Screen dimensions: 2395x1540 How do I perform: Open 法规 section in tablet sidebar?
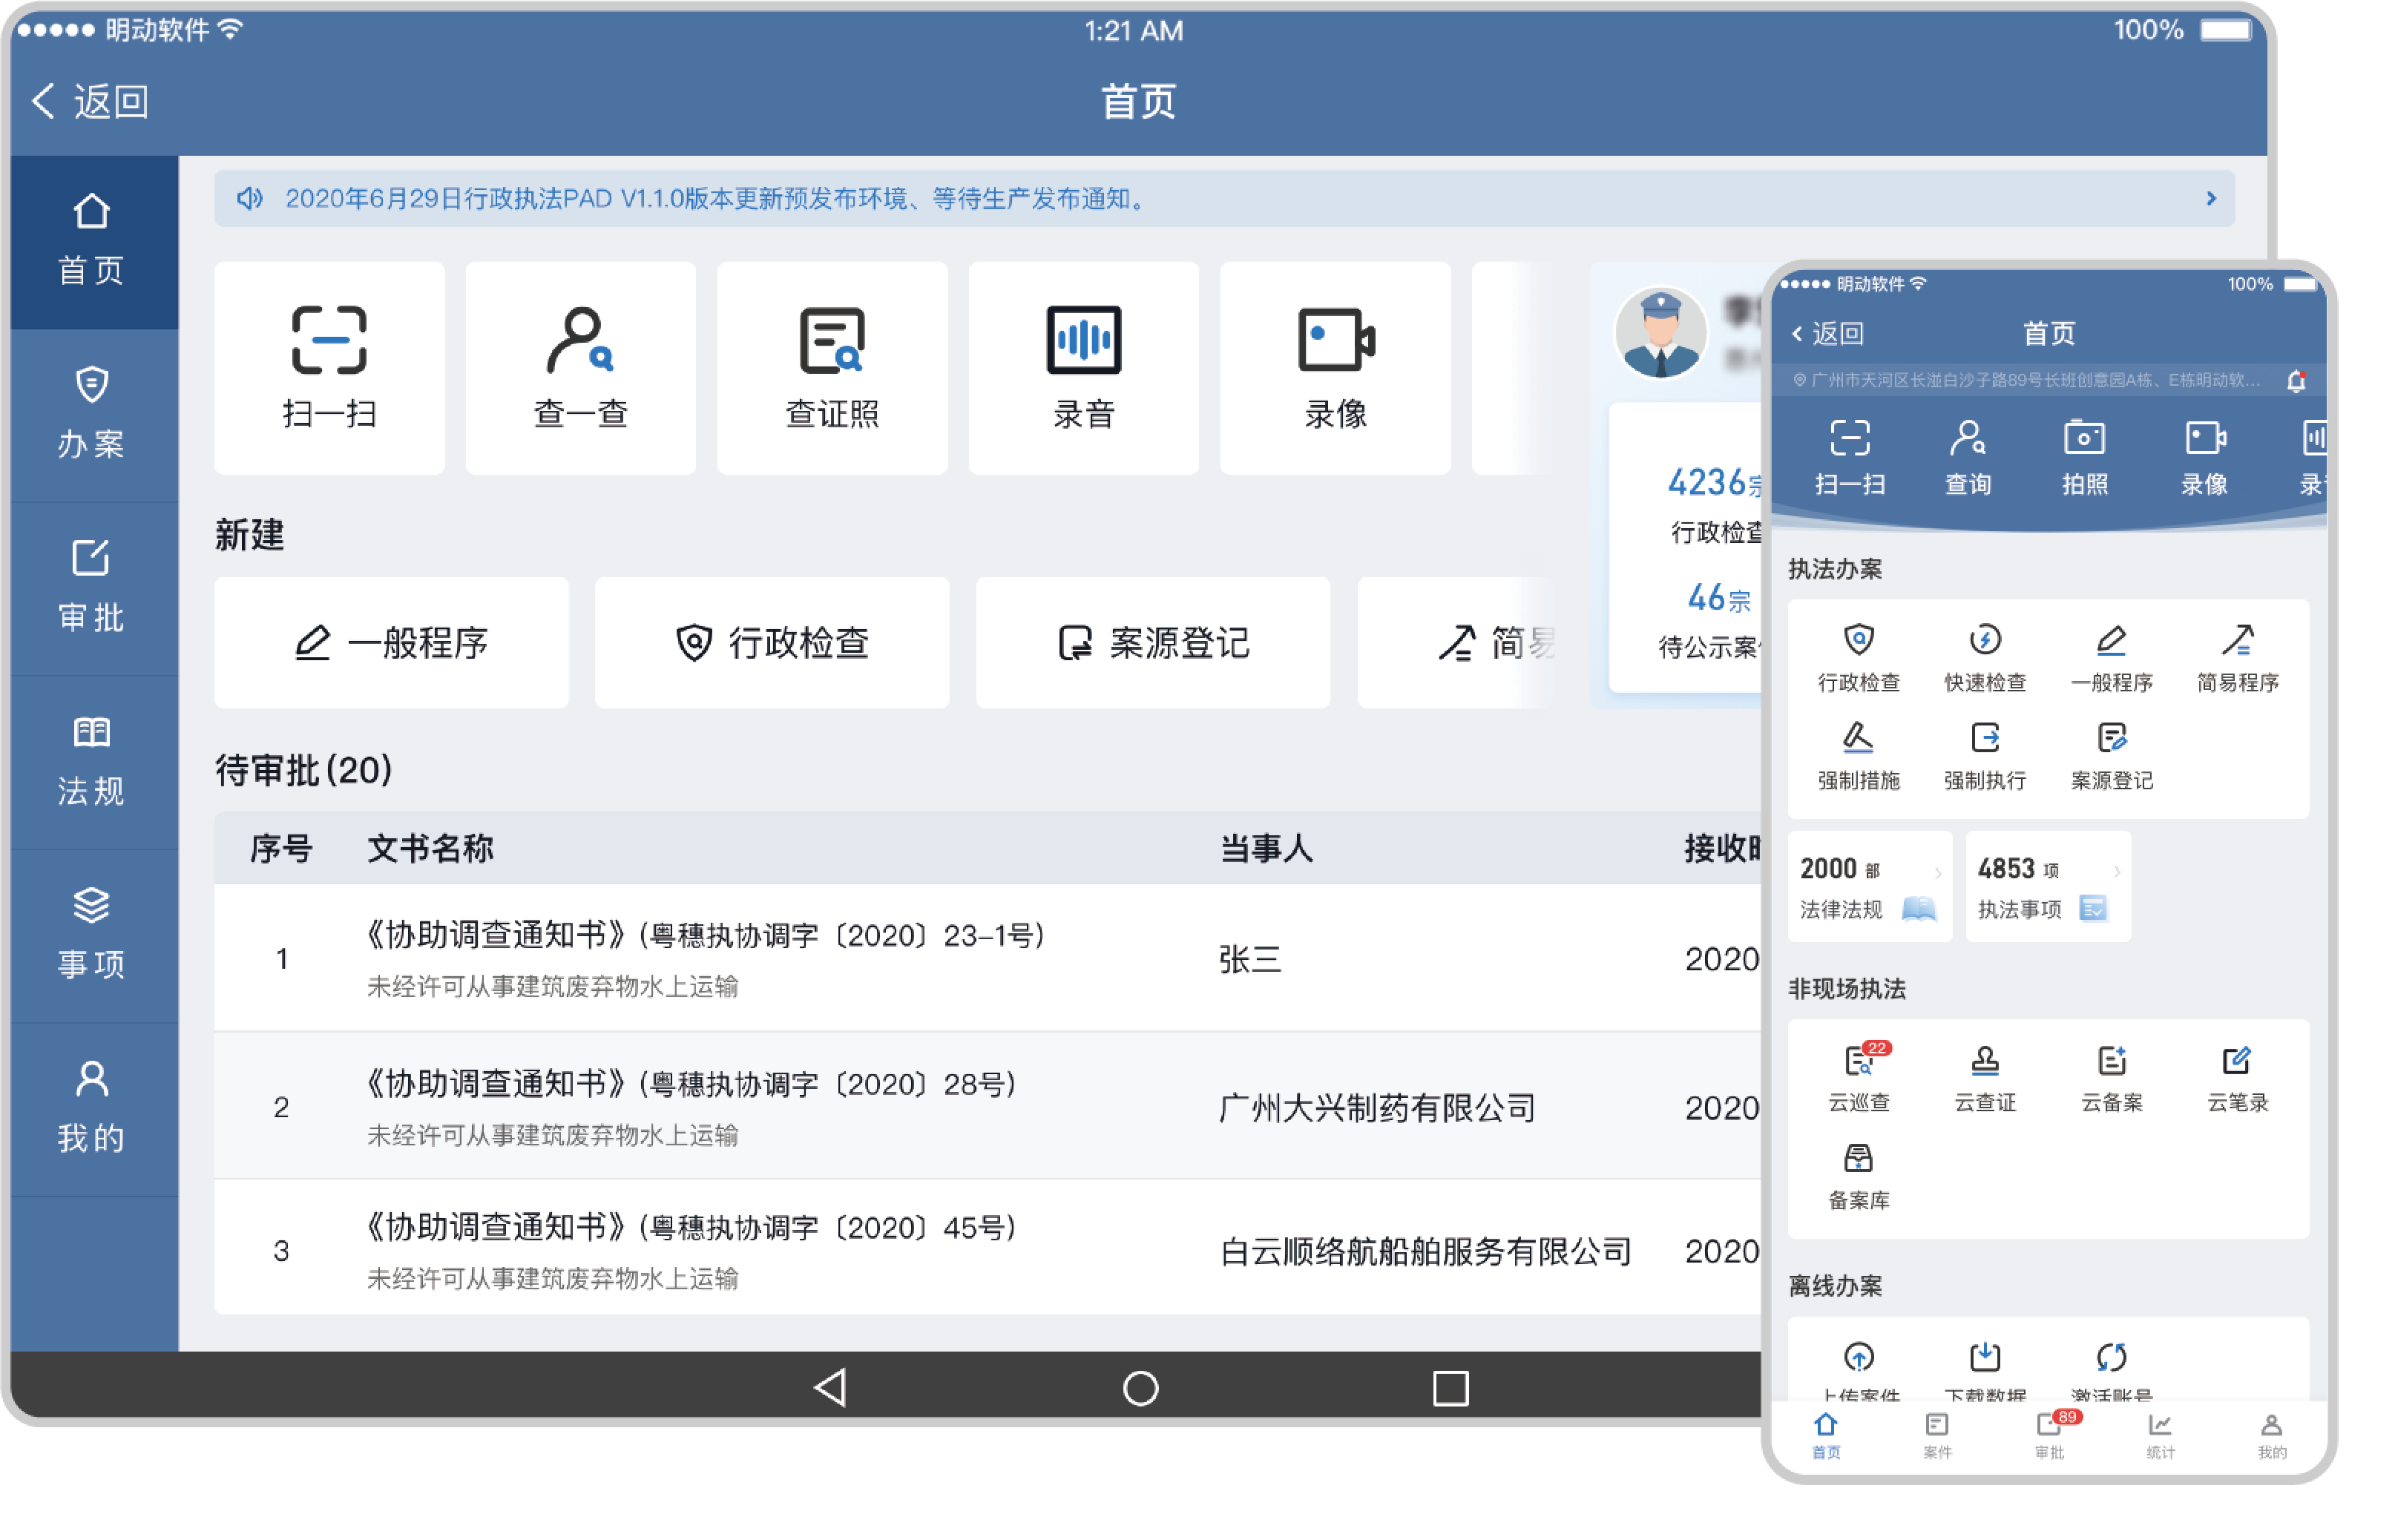92,760
